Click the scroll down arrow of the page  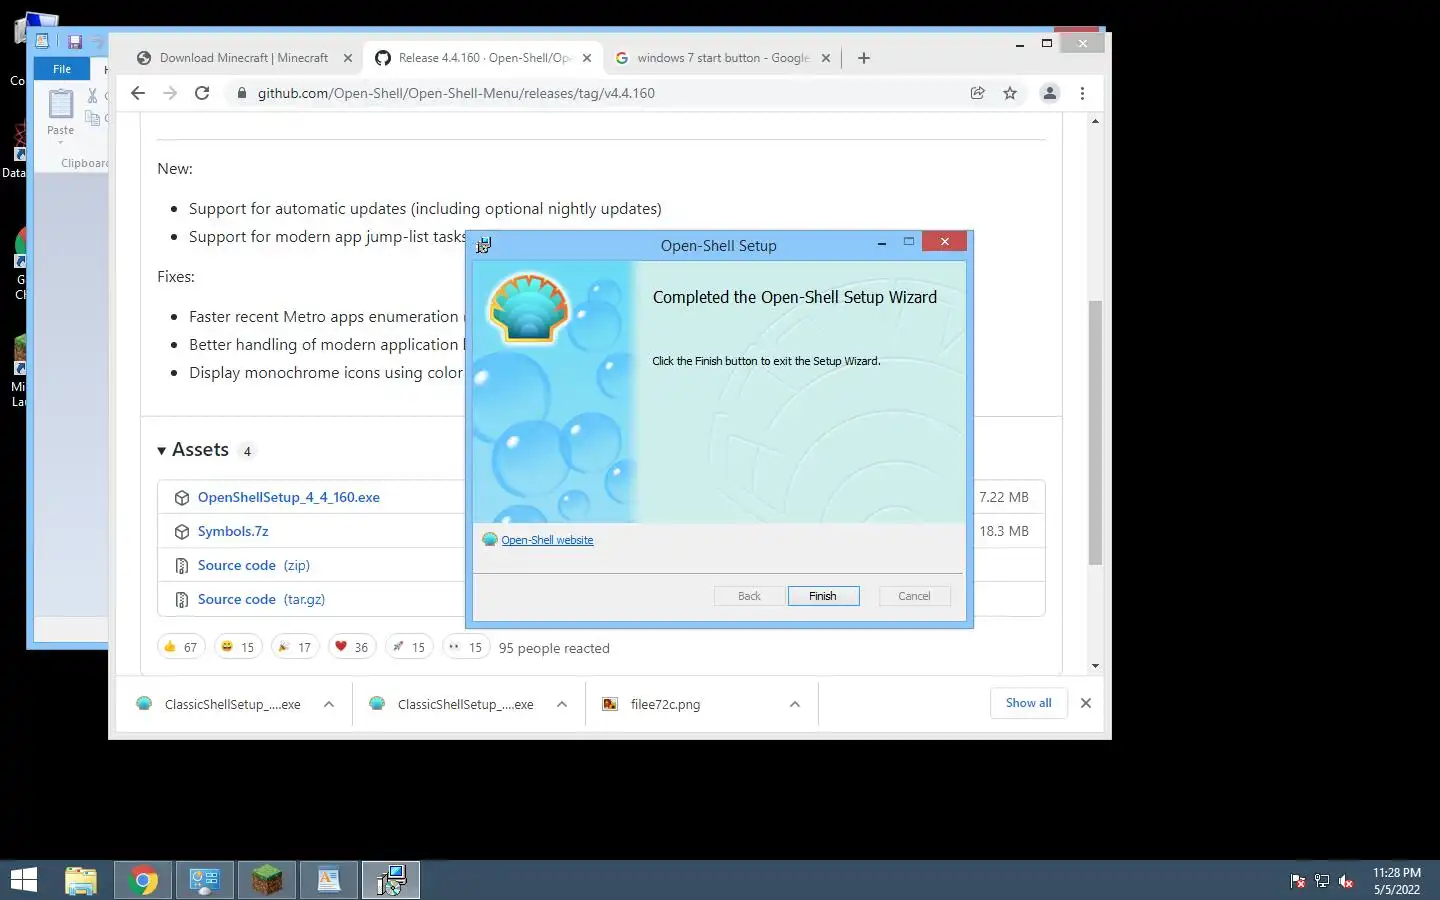pos(1095,666)
